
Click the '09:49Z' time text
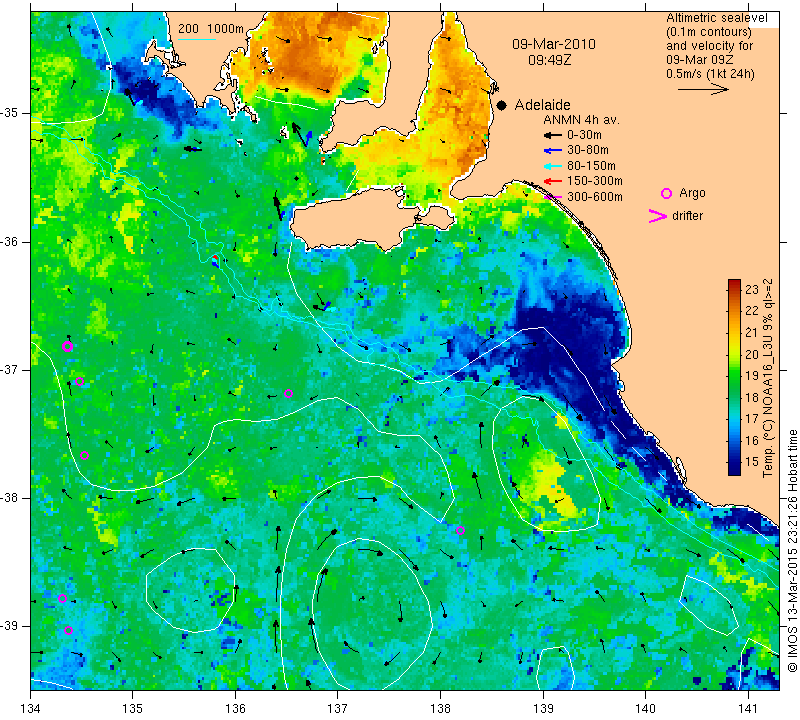[549, 60]
